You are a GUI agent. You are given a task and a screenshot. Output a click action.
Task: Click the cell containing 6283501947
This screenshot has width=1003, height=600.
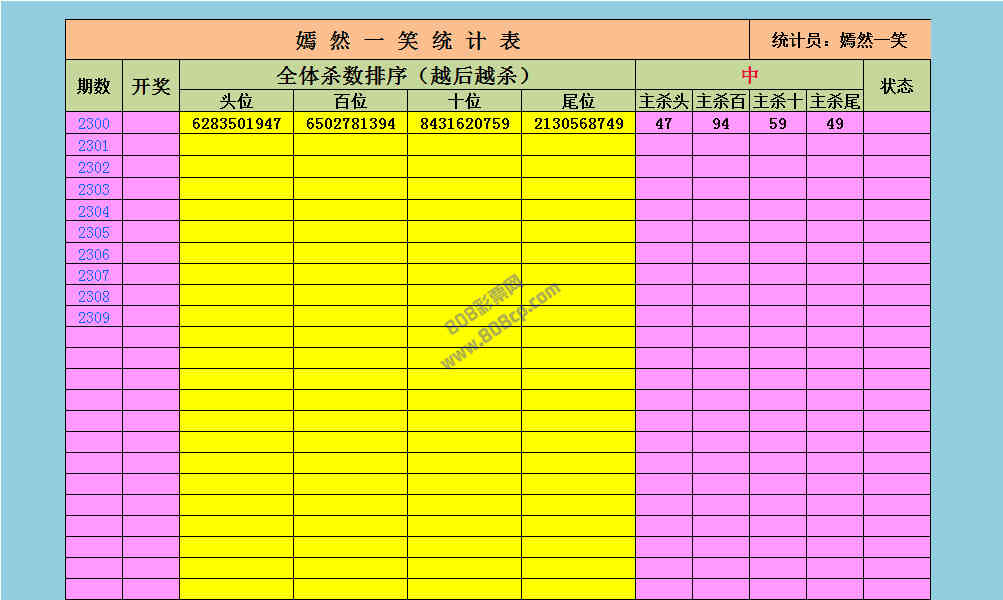coord(236,124)
